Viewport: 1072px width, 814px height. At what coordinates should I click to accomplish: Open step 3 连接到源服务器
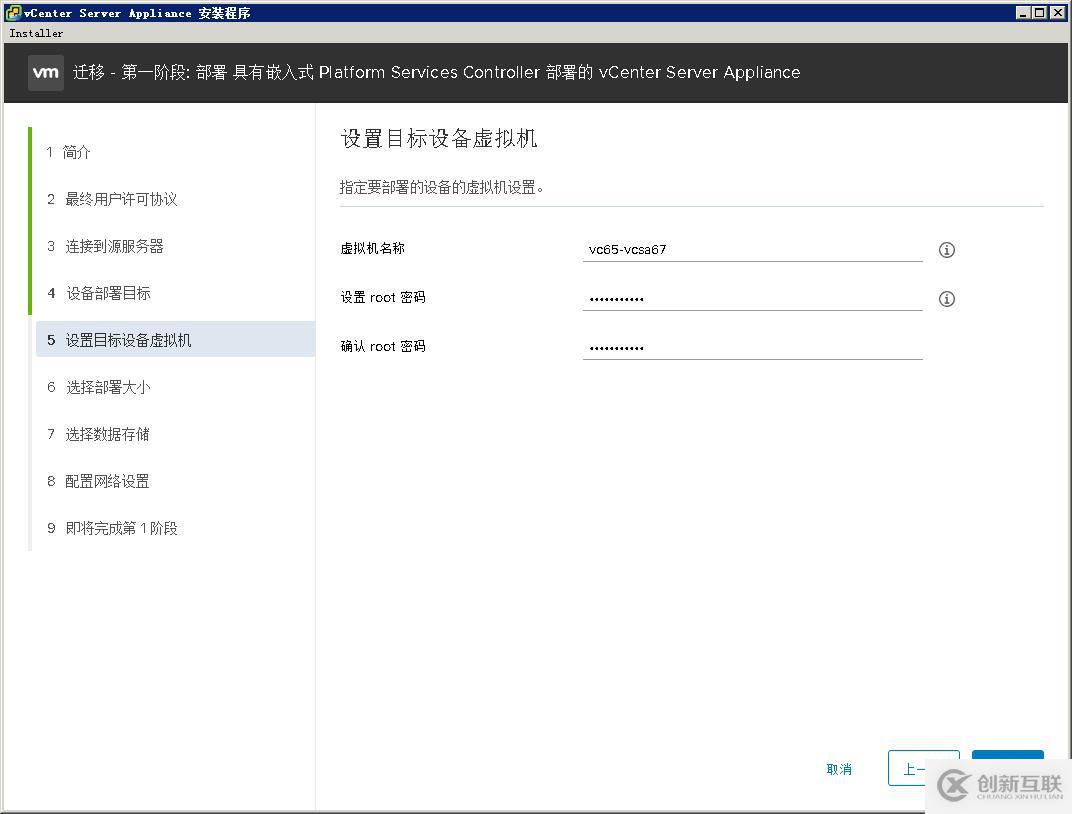105,246
